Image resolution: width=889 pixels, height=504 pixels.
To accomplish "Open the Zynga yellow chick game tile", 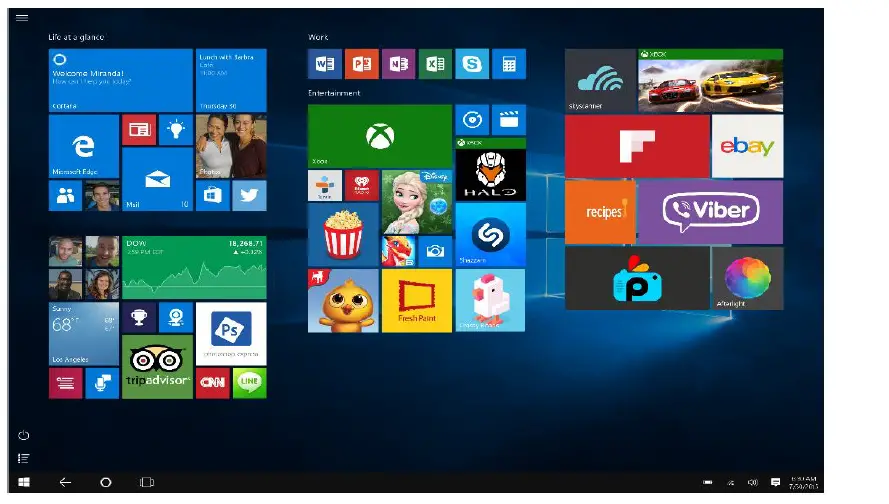I will pos(343,300).
